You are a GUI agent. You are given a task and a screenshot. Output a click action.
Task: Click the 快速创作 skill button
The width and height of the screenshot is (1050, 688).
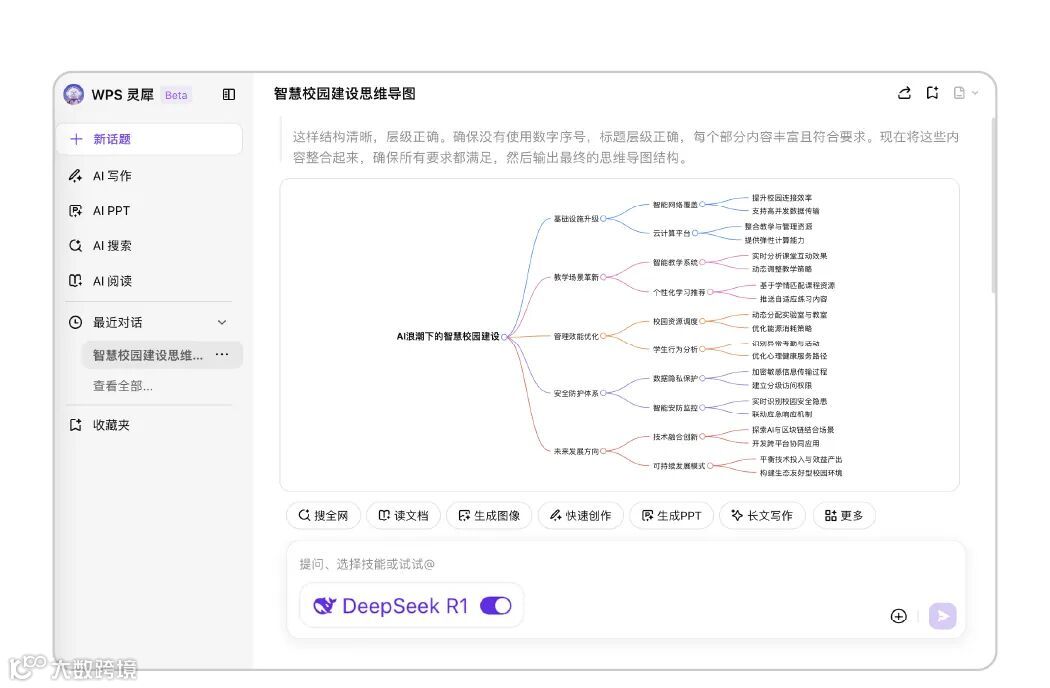point(581,515)
